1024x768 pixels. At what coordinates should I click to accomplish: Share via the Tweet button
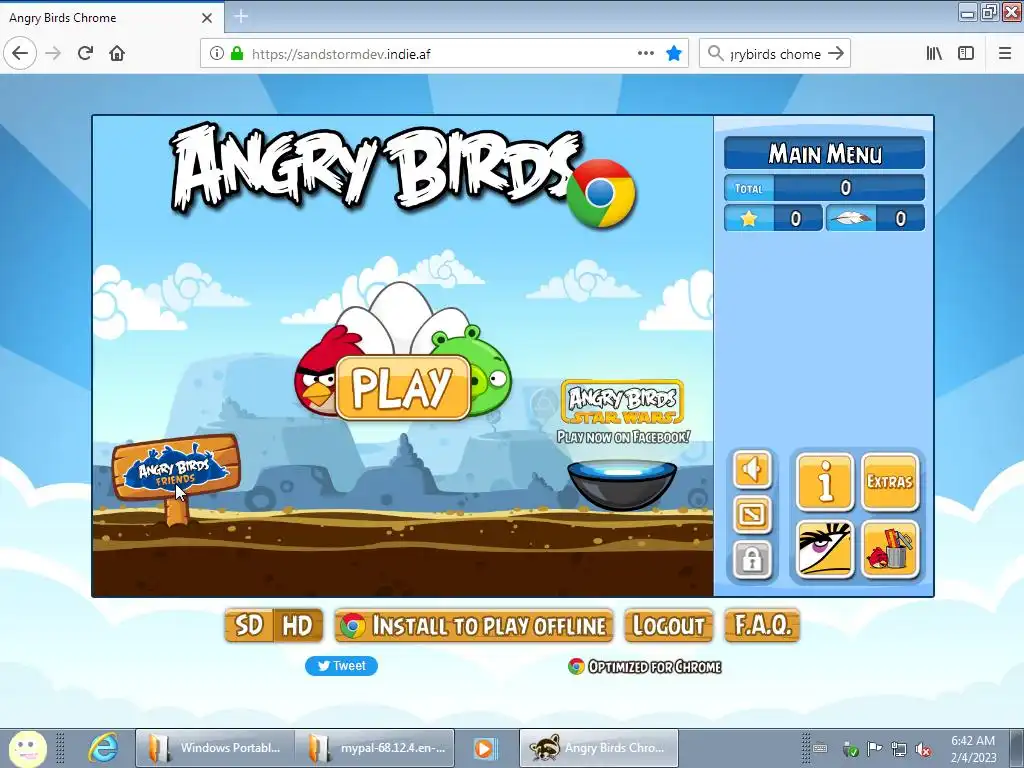pyautogui.click(x=341, y=665)
